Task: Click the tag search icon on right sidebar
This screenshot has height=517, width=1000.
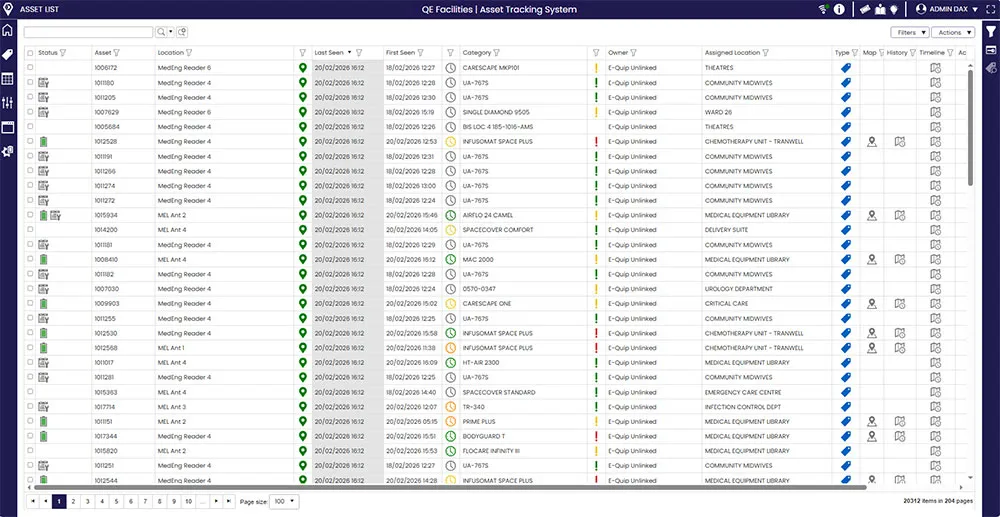Action: (991, 68)
